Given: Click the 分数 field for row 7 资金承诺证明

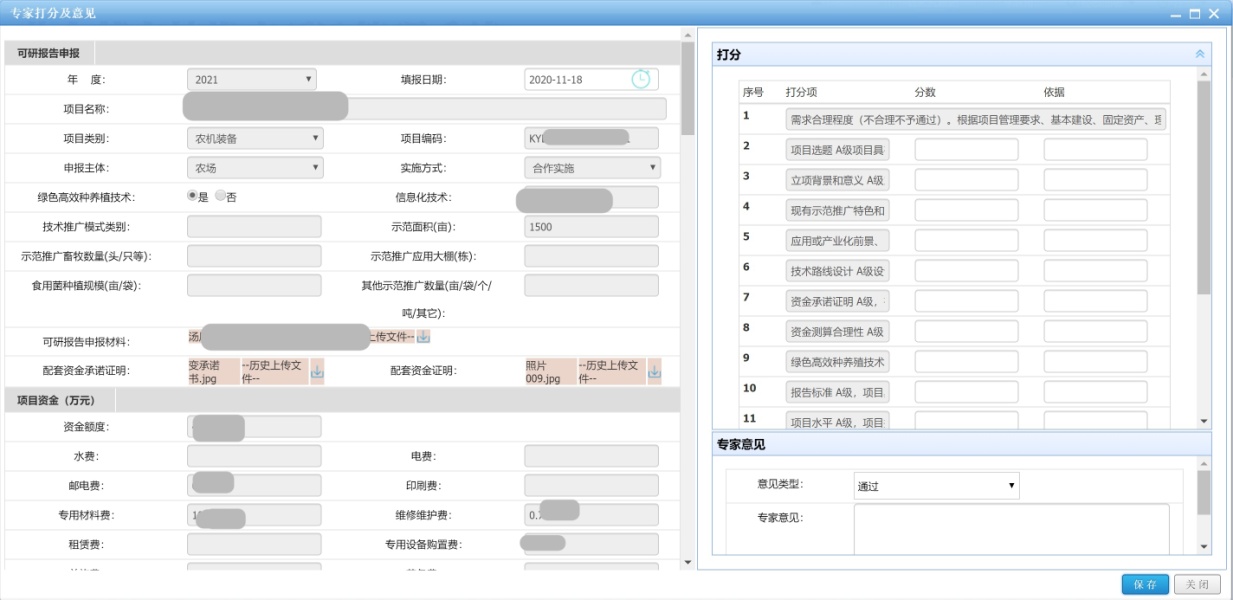Looking at the screenshot, I should pyautogui.click(x=966, y=300).
